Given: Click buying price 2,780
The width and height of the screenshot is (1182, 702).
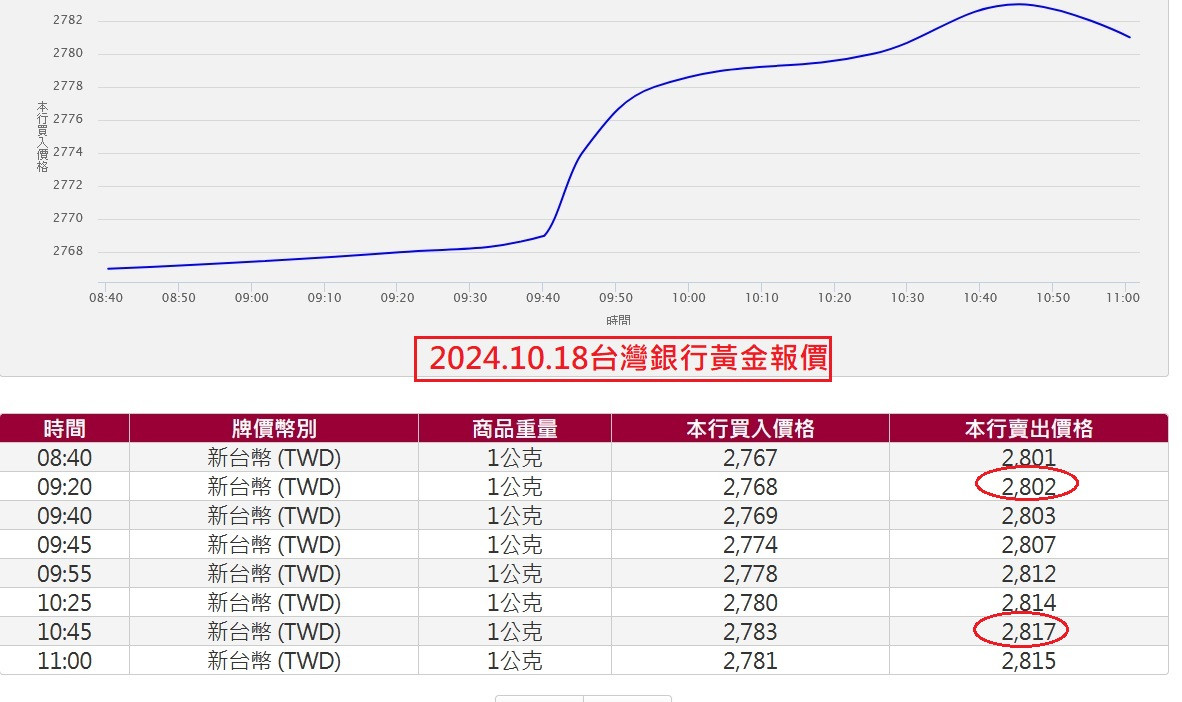Looking at the screenshot, I should click(x=750, y=602).
